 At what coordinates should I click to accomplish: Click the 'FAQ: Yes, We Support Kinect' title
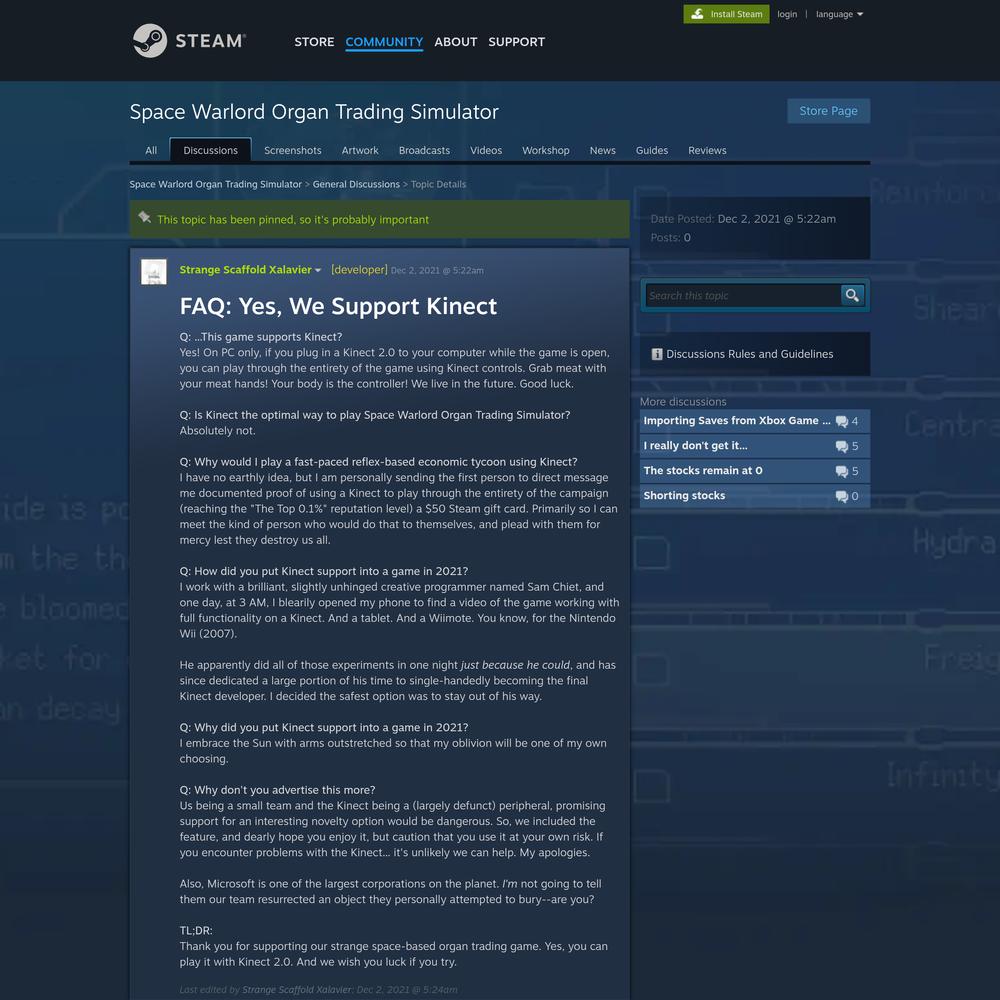pos(338,306)
